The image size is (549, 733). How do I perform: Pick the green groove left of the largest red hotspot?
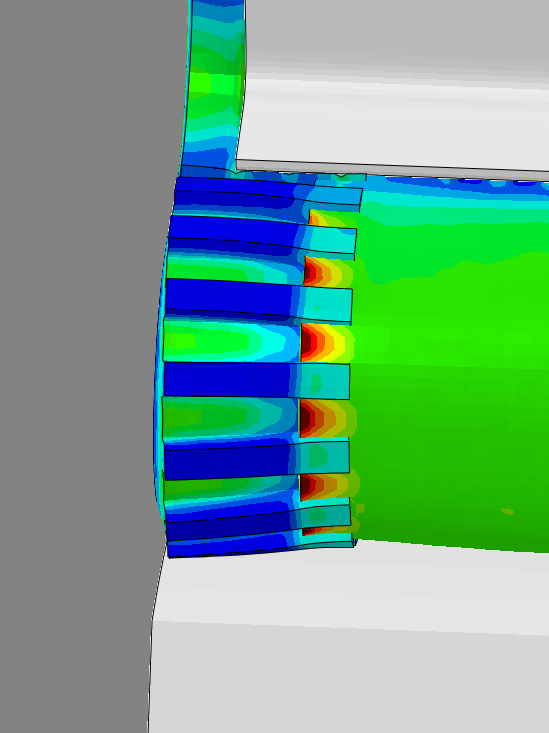[x=224, y=339]
